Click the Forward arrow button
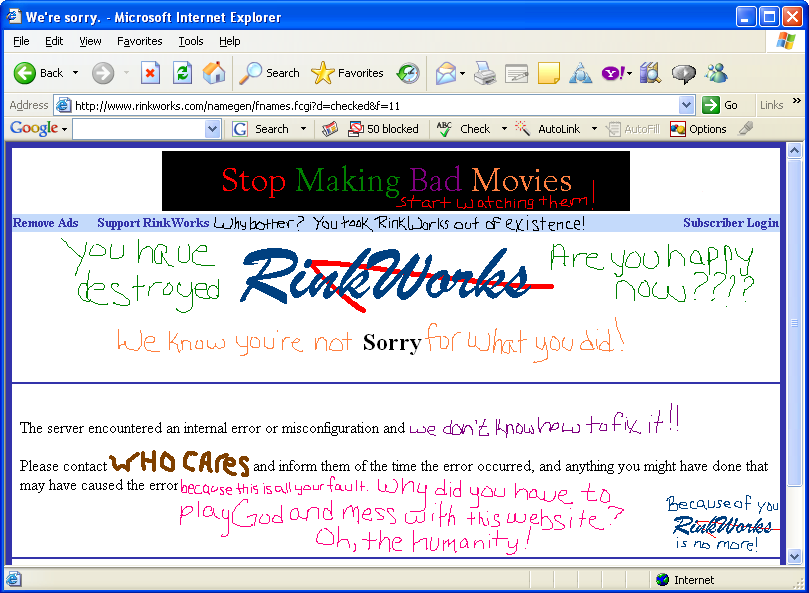The height and width of the screenshot is (593, 809). (x=103, y=73)
